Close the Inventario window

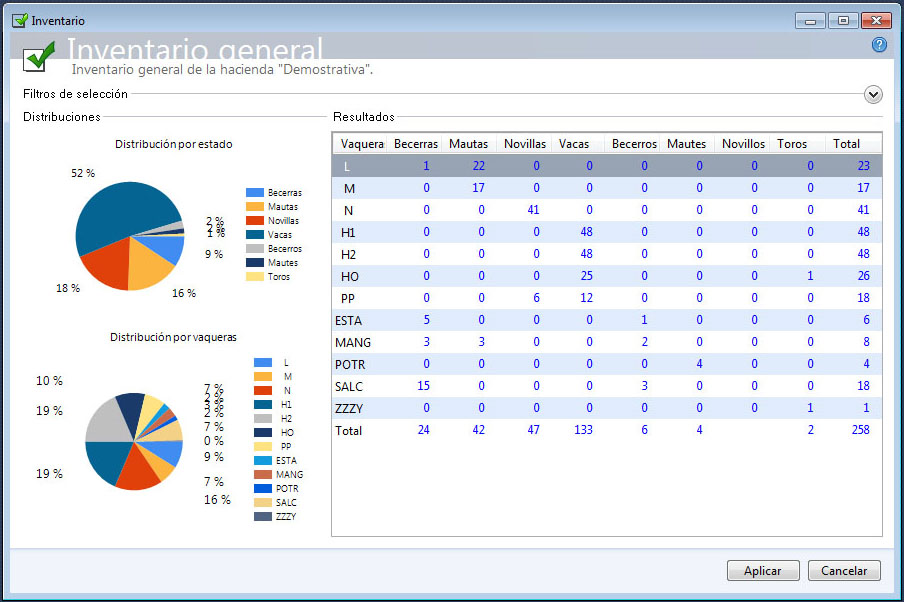(876, 20)
